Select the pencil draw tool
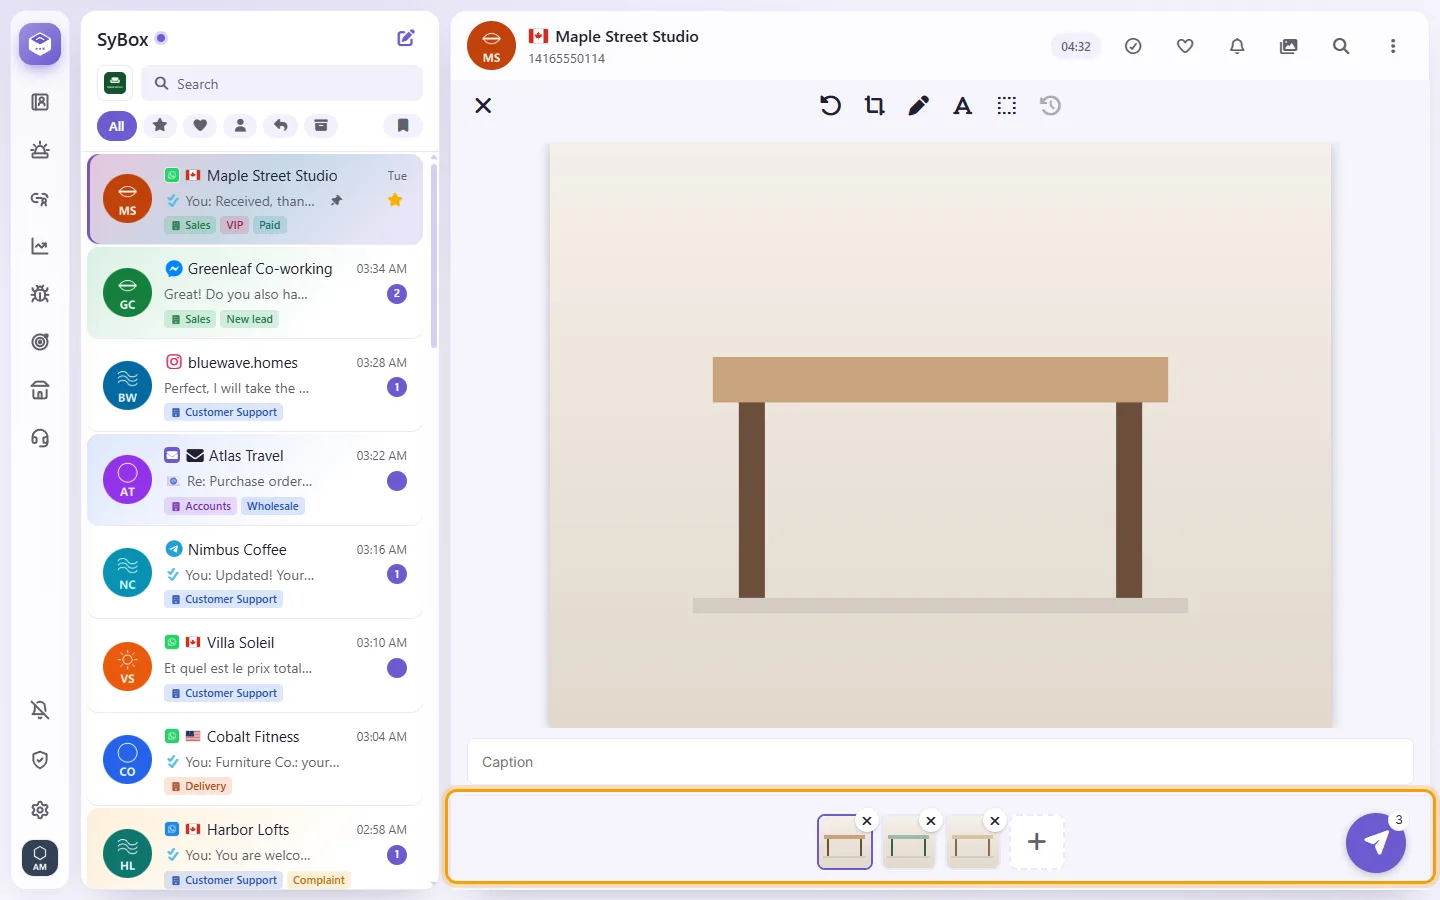The width and height of the screenshot is (1440, 900). click(918, 106)
